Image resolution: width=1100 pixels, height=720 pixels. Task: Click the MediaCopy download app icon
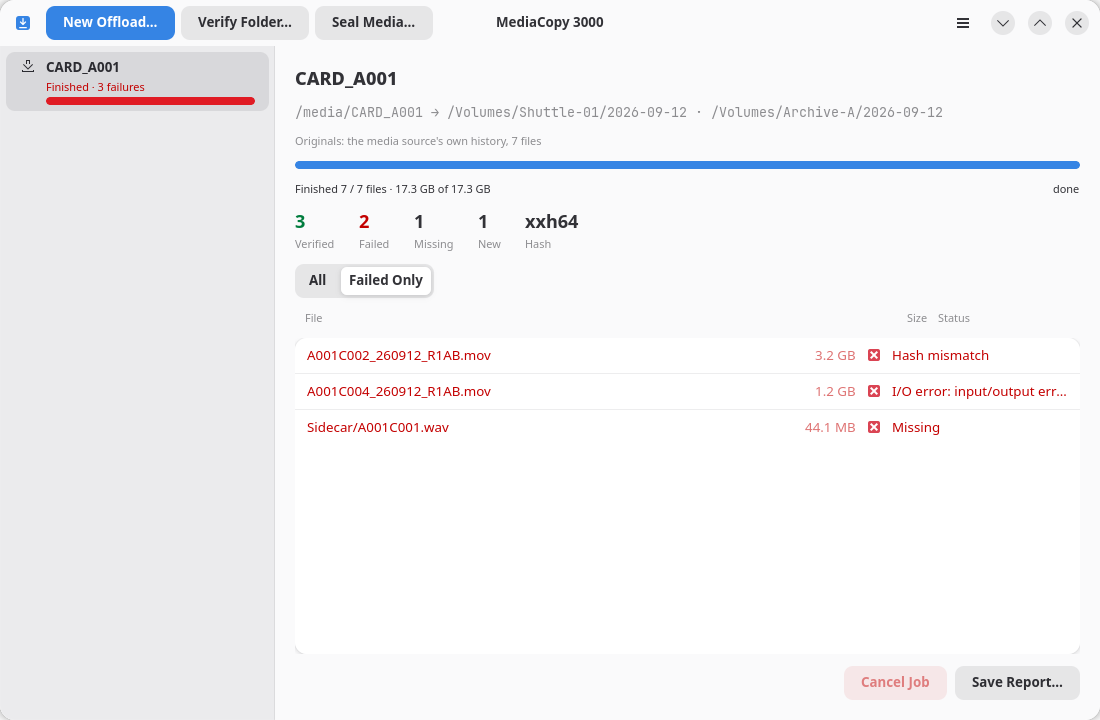[23, 23]
